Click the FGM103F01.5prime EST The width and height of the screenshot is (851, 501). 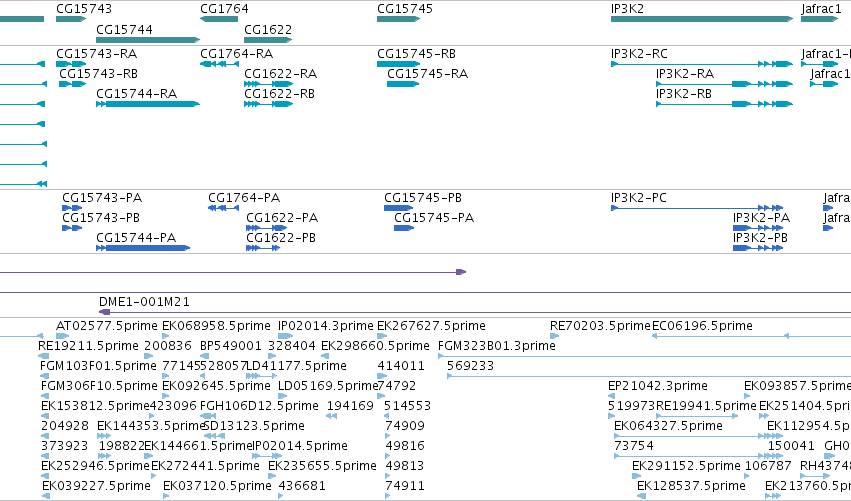tap(45, 376)
